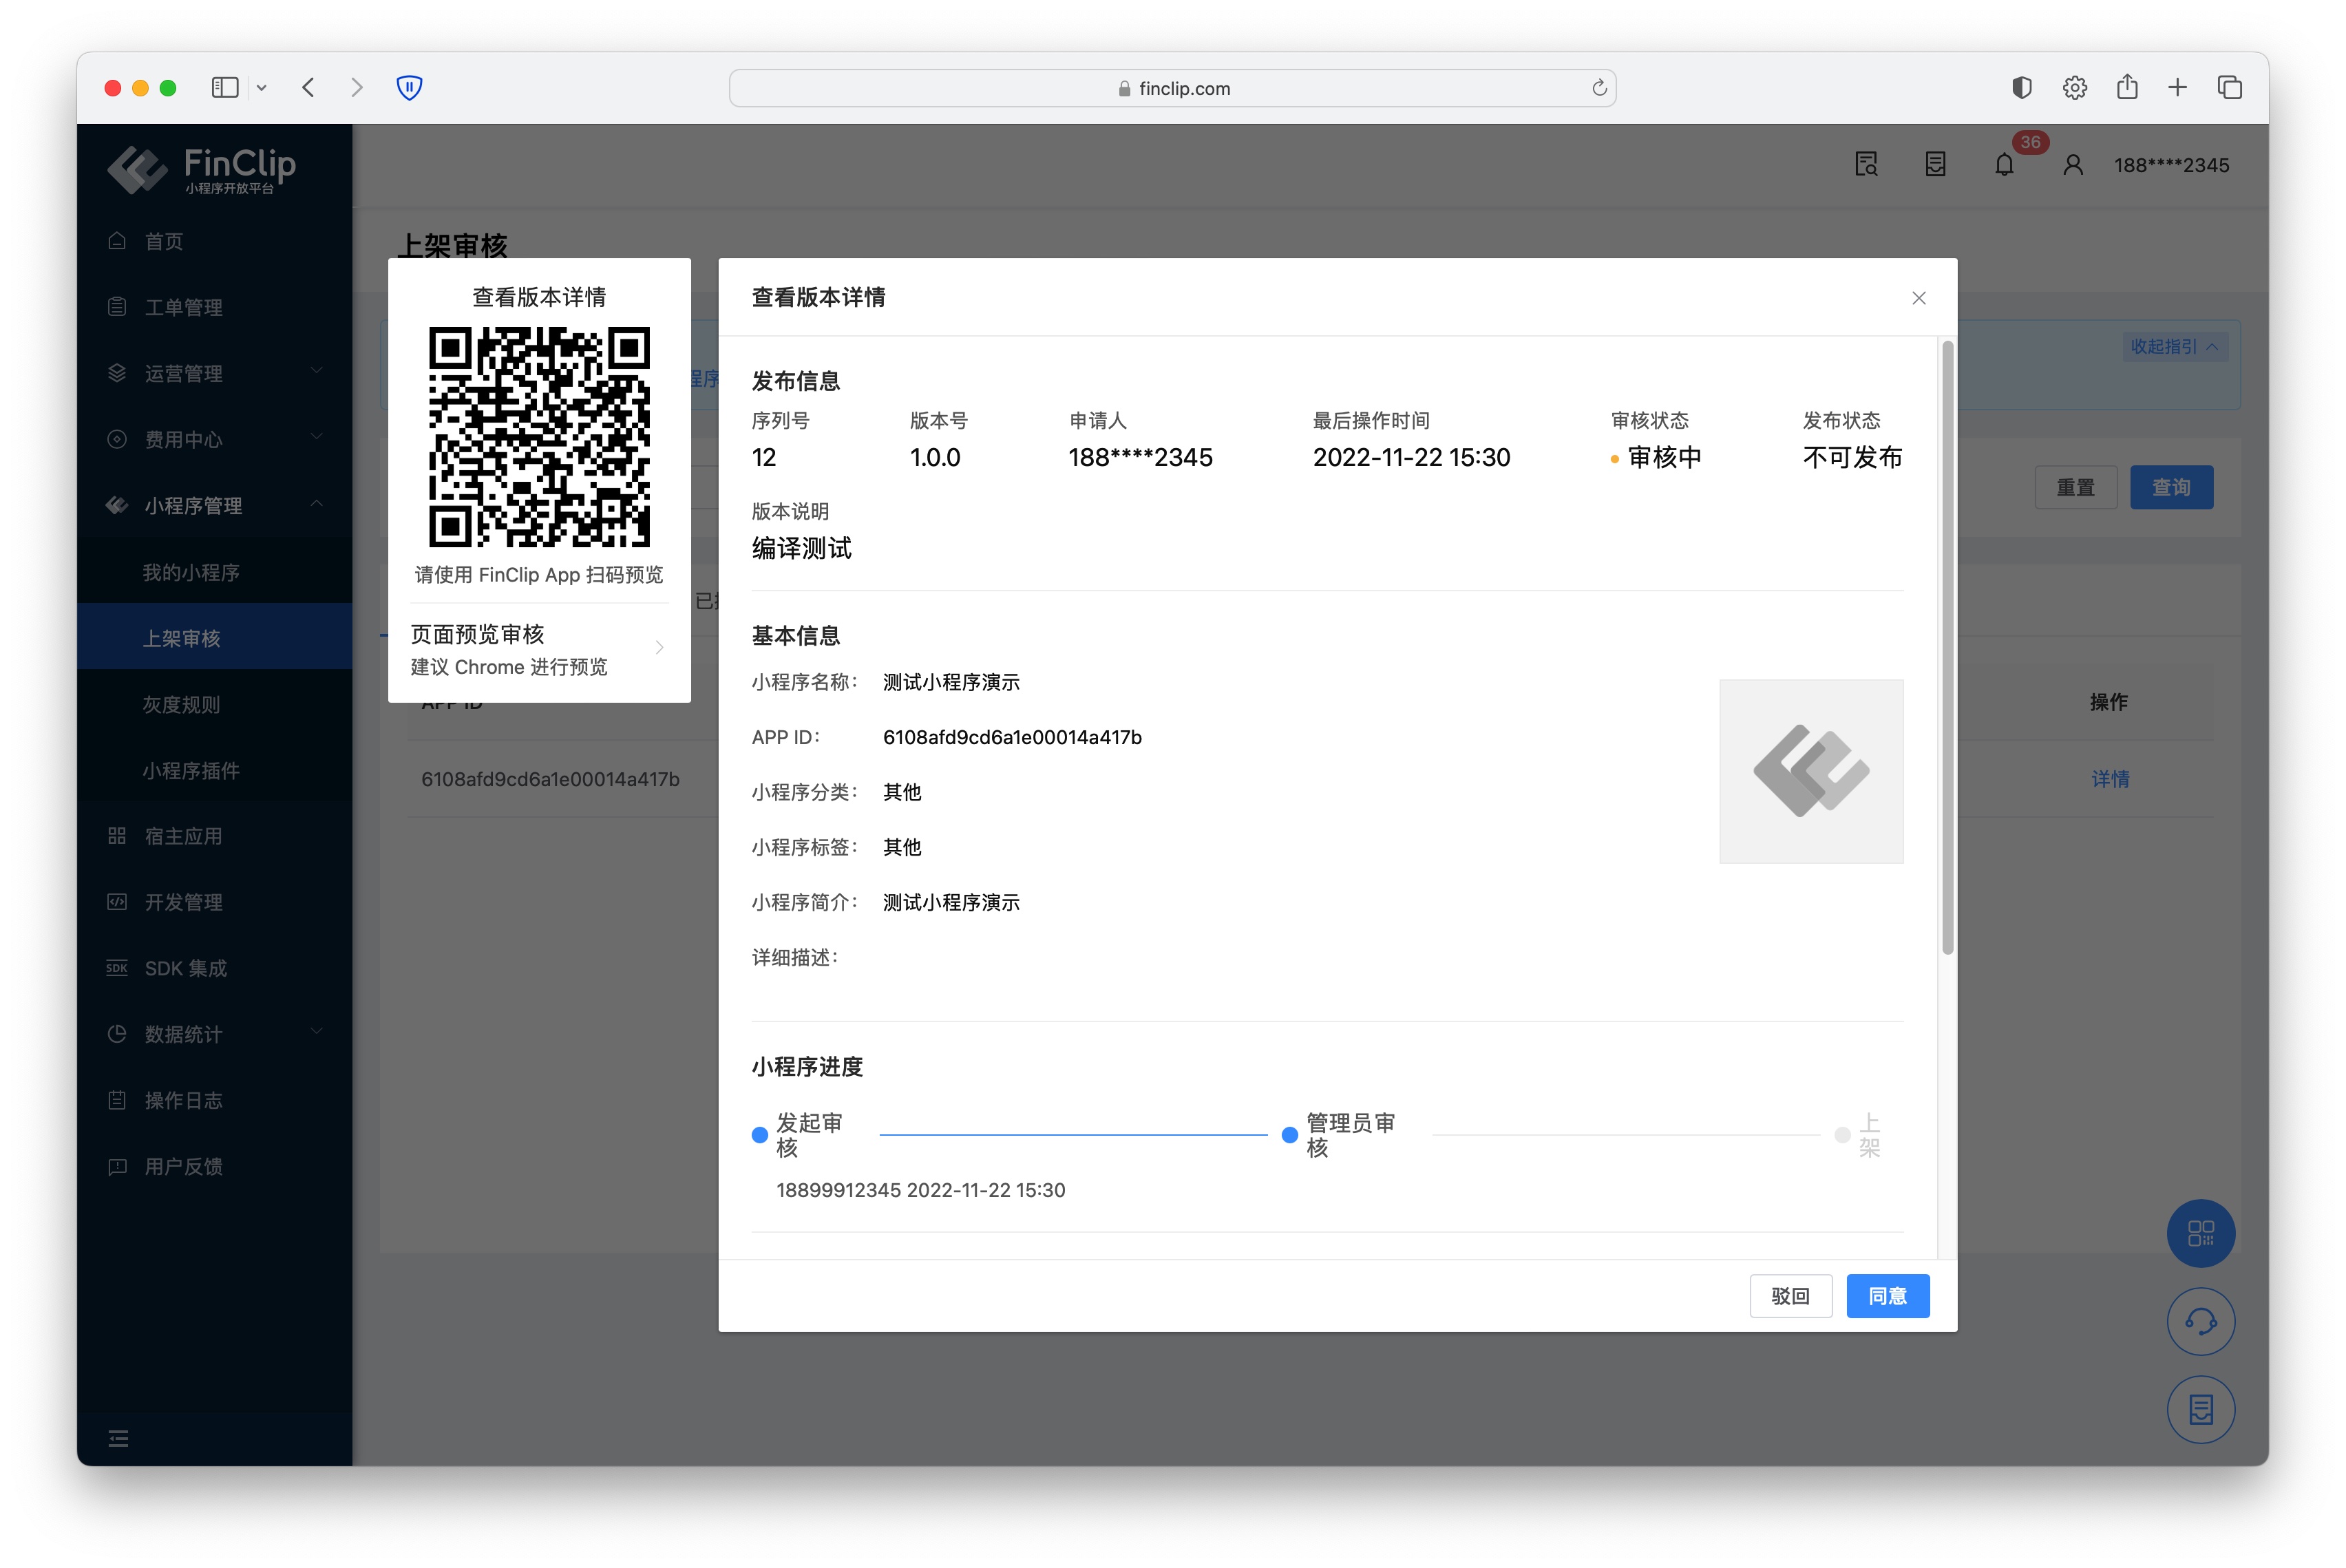Click the document search icon in header
Screen dimensions: 2346x1568
pyautogui.click(x=1866, y=165)
